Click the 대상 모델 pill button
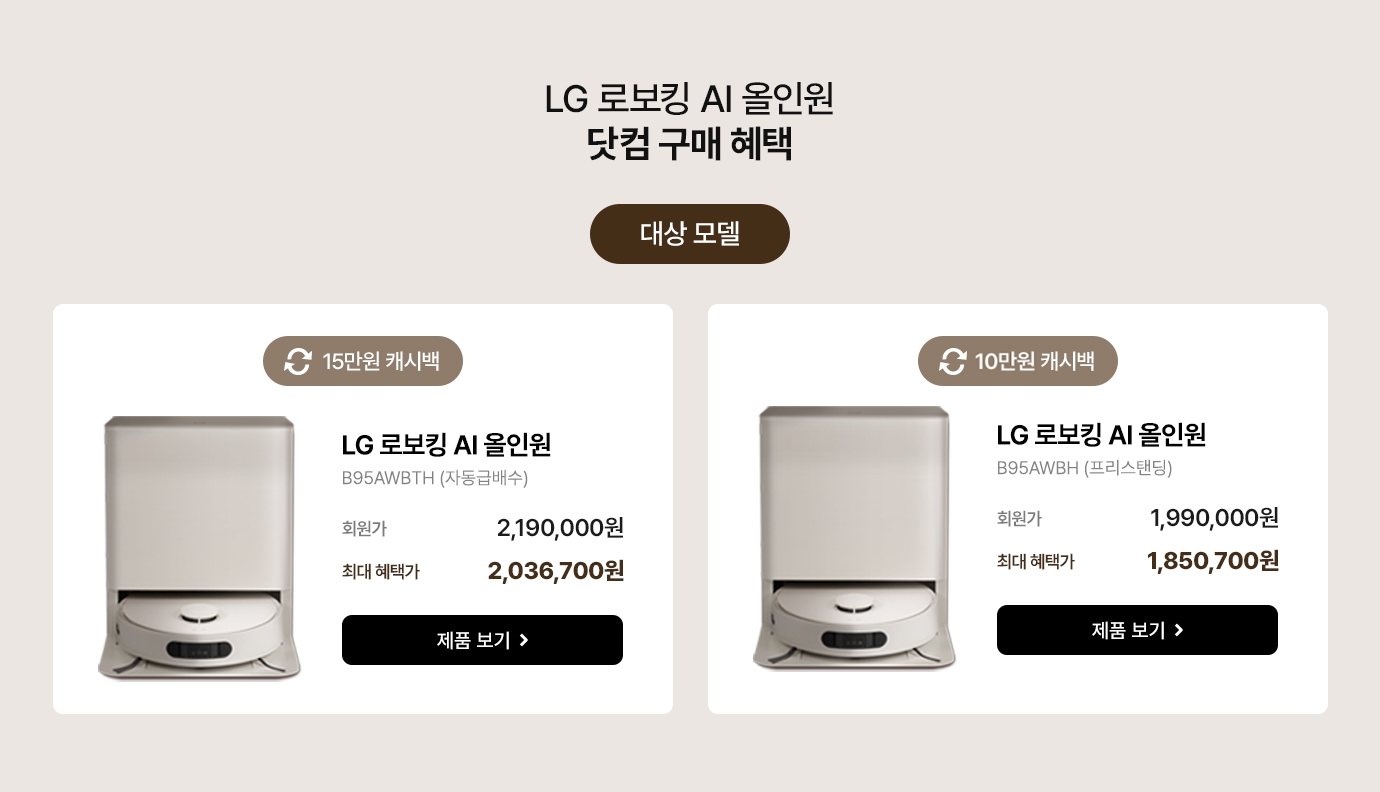 point(690,234)
